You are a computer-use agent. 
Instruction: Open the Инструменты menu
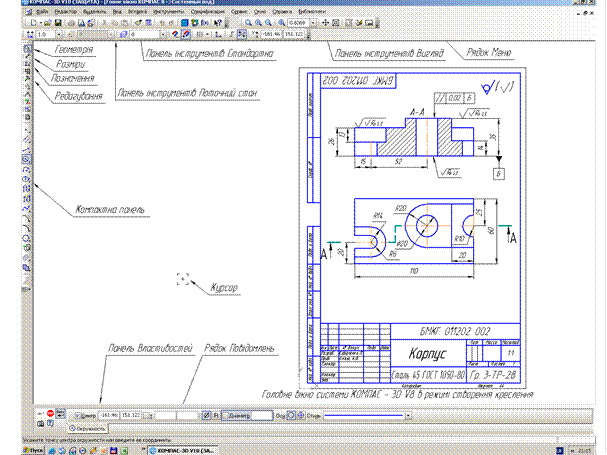(169, 12)
